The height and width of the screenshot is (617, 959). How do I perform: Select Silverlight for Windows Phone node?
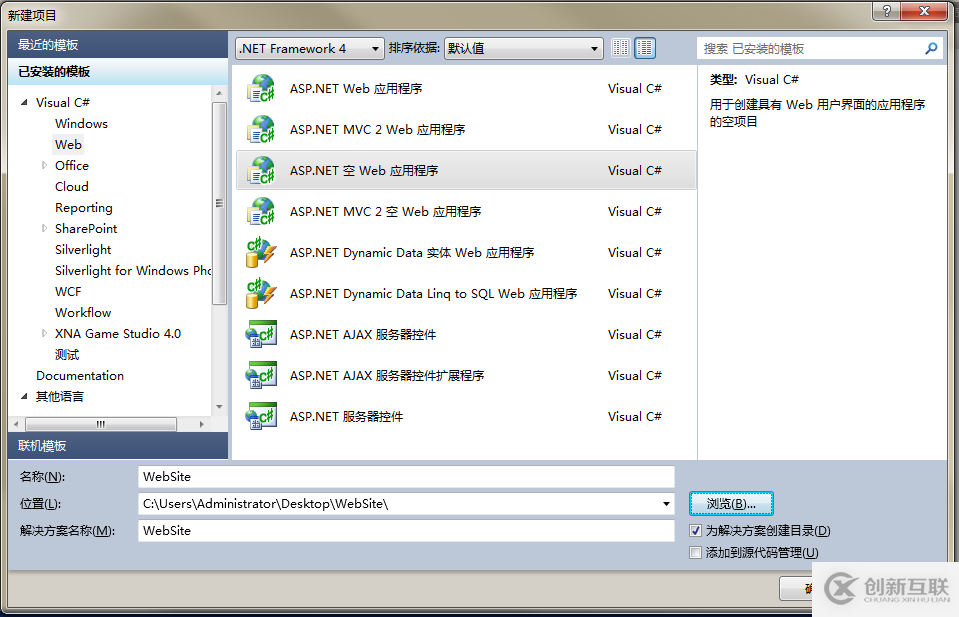click(133, 270)
